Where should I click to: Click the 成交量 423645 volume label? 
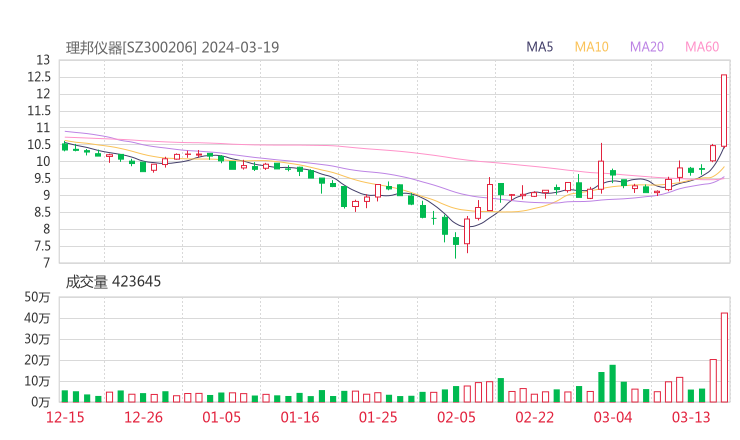pyautogui.click(x=113, y=281)
